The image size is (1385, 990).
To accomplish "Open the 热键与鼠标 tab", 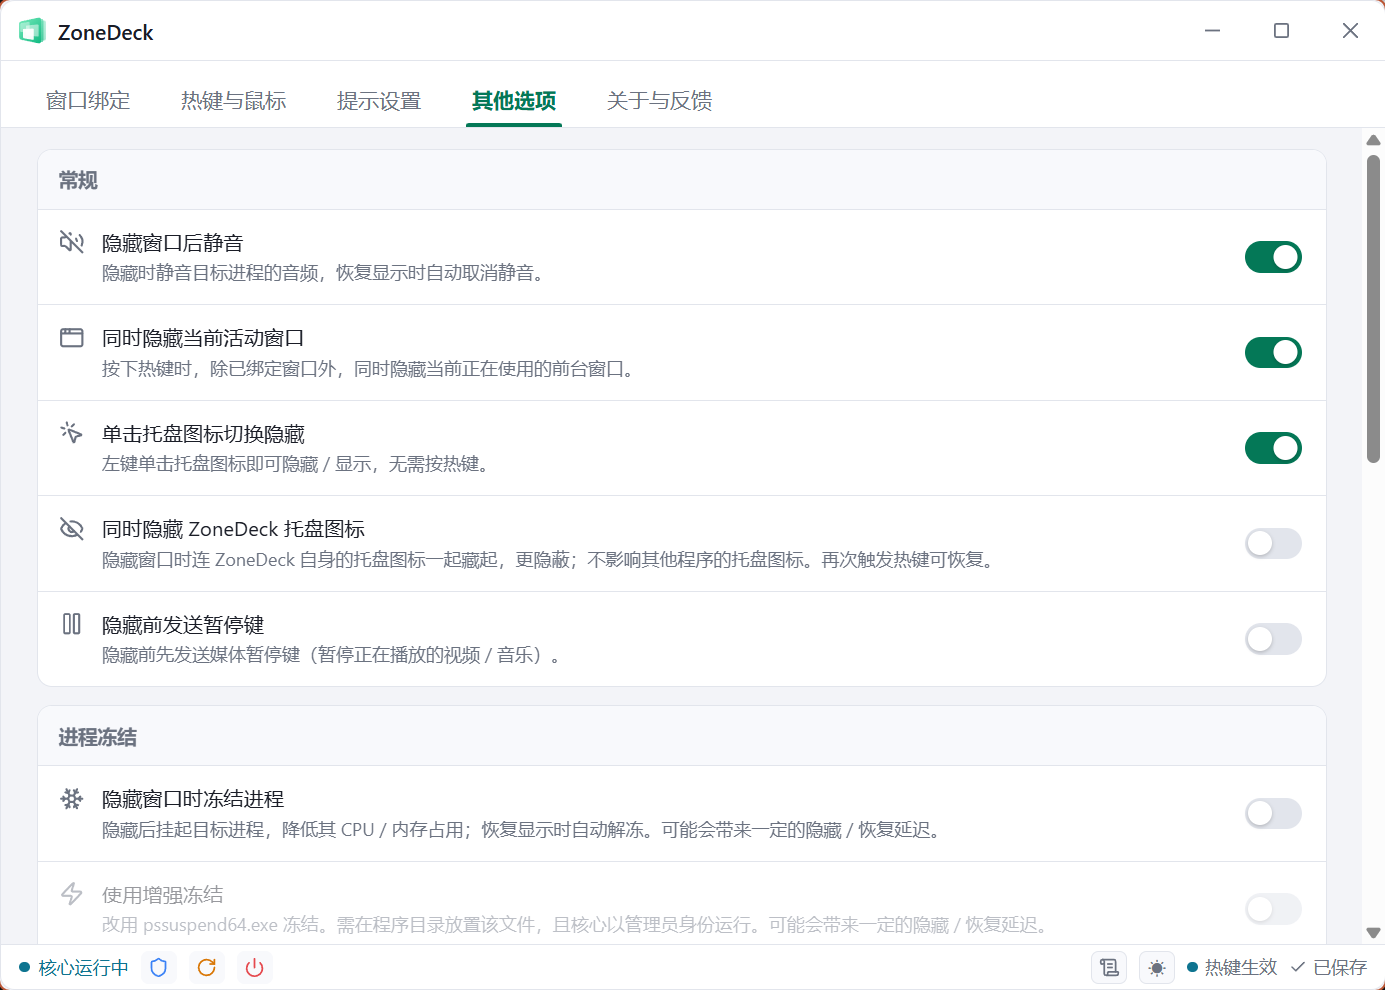I will (233, 101).
